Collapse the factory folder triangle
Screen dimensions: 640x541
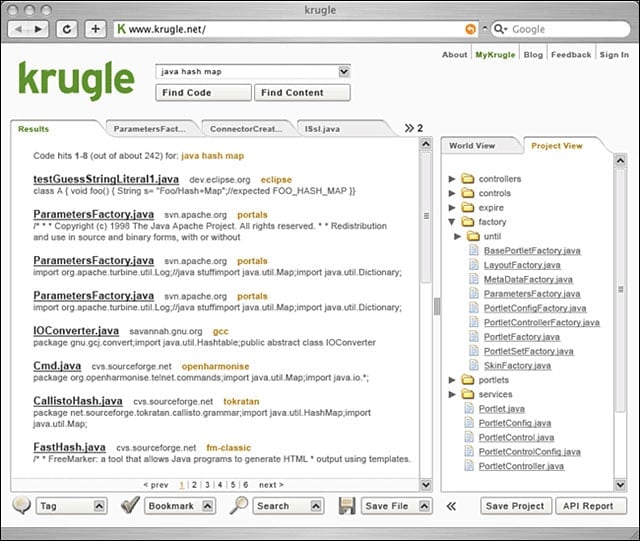click(452, 222)
